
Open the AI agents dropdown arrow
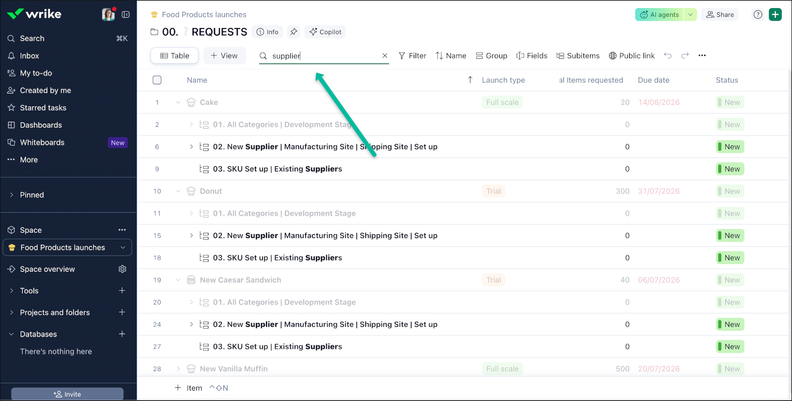coord(690,15)
